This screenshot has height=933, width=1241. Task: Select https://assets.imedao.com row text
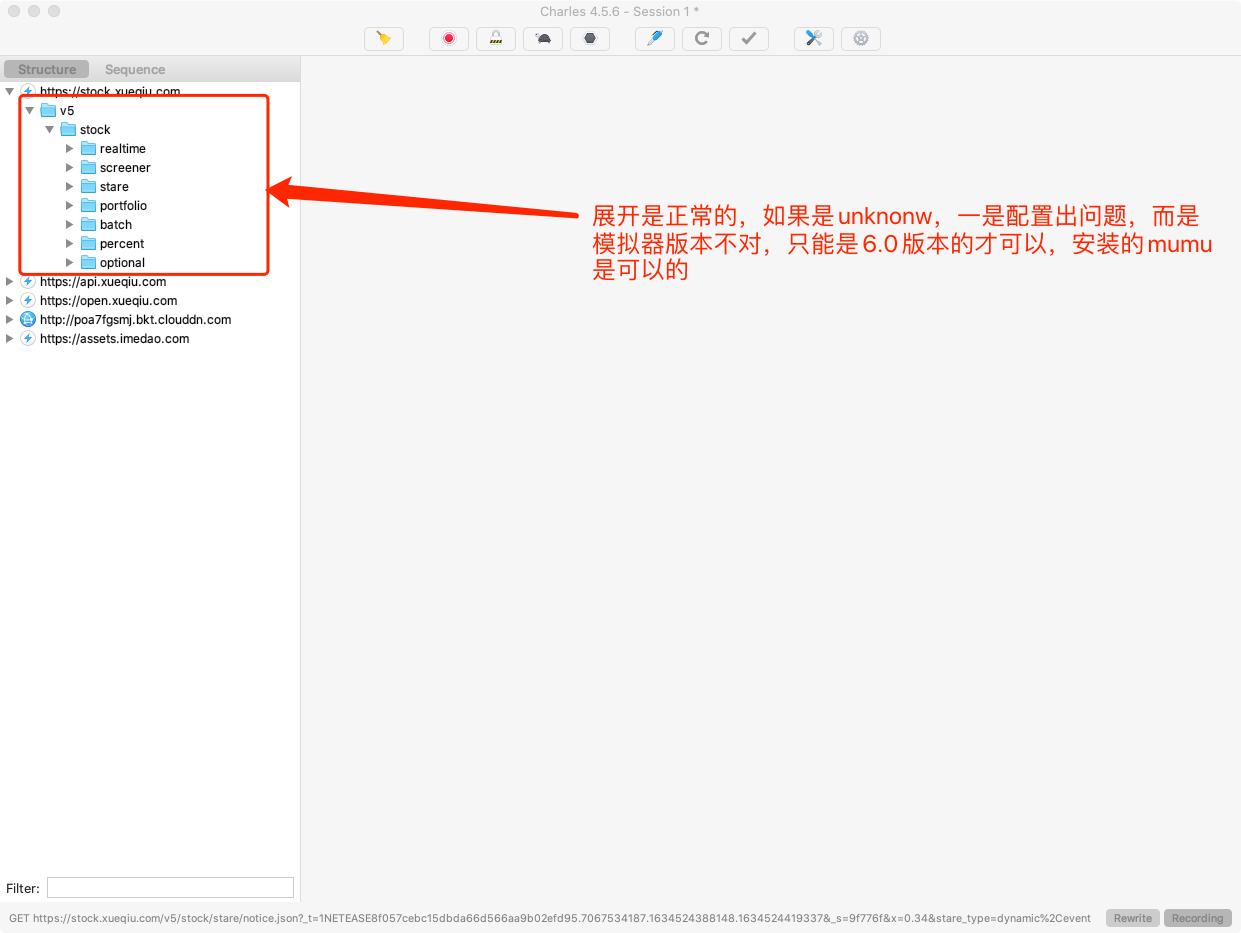tap(114, 338)
